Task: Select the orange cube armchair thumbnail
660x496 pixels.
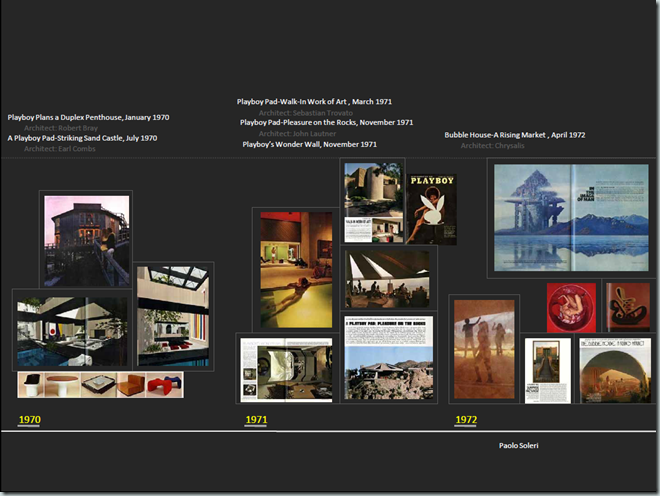Action: (131, 385)
